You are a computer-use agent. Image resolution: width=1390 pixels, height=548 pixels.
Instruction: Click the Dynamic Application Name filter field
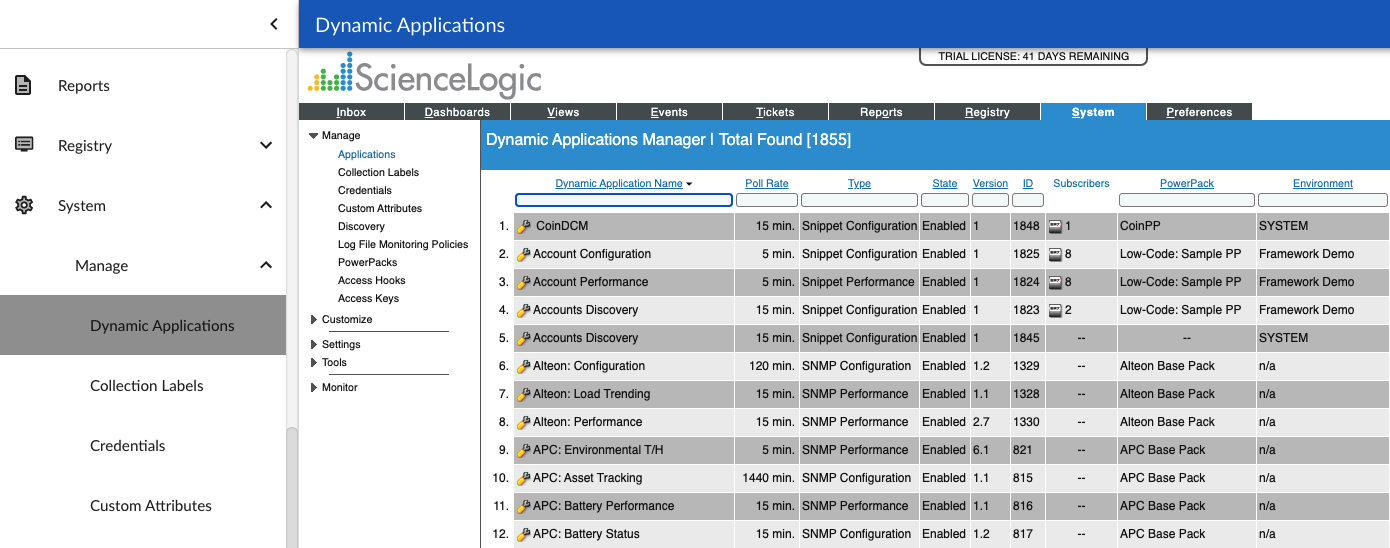tap(624, 200)
